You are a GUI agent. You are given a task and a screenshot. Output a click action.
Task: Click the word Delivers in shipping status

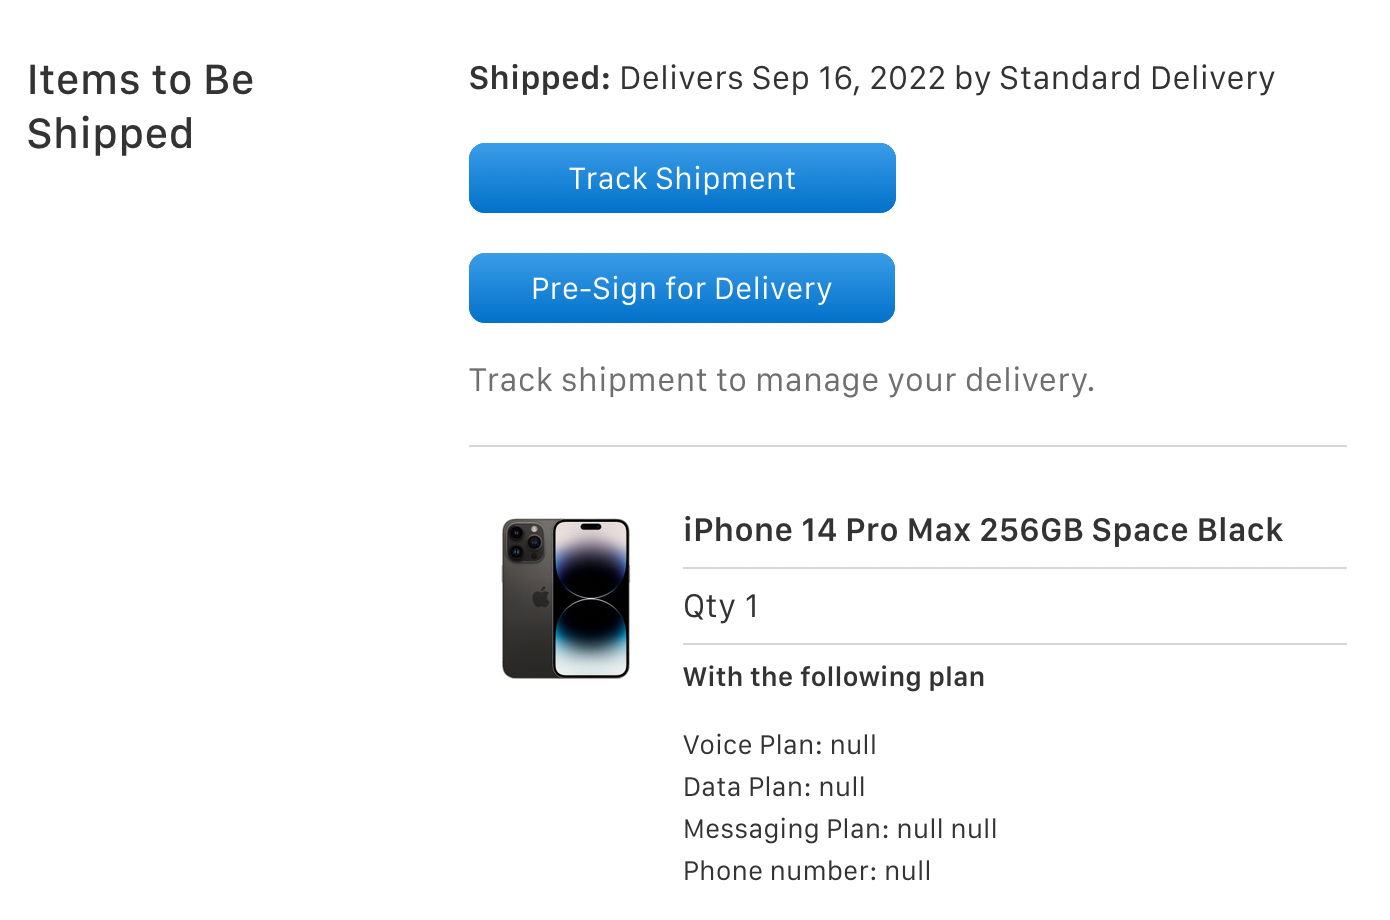[x=681, y=78]
